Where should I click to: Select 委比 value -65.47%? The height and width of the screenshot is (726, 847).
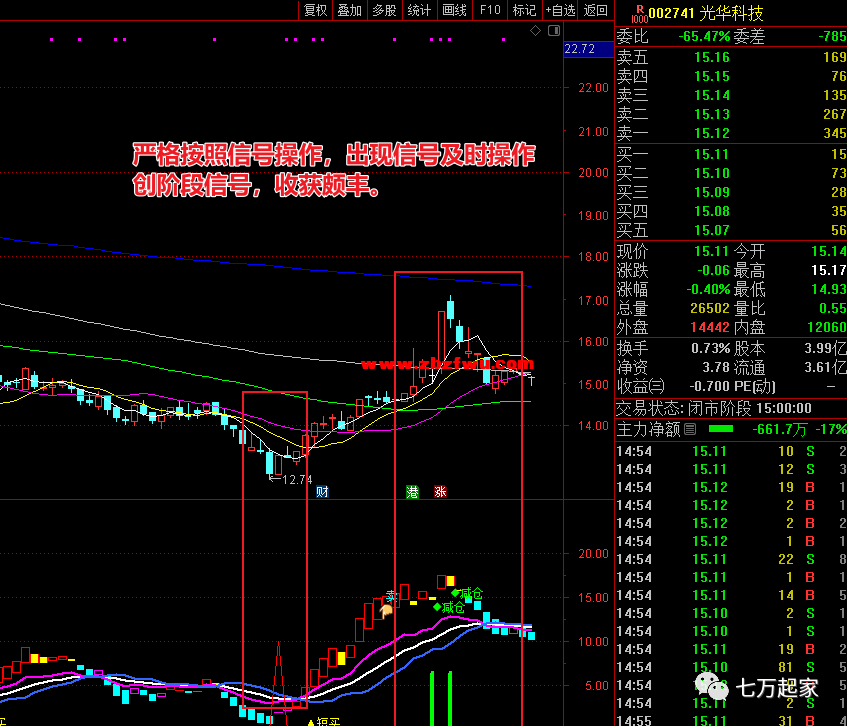coord(704,37)
